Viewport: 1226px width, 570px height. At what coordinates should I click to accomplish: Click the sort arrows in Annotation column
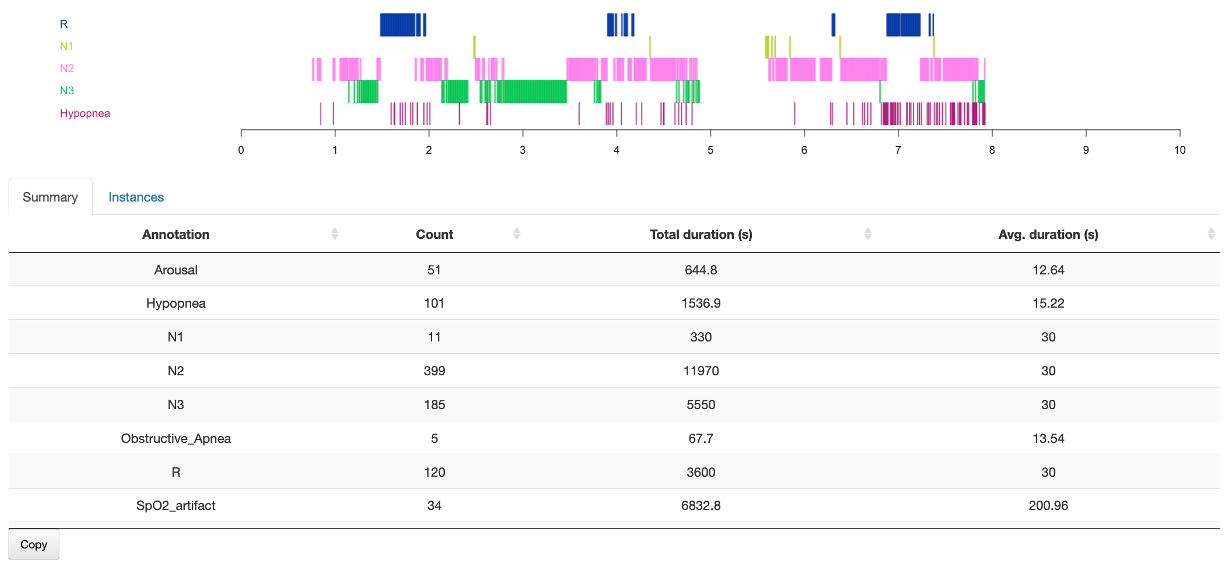click(x=335, y=234)
